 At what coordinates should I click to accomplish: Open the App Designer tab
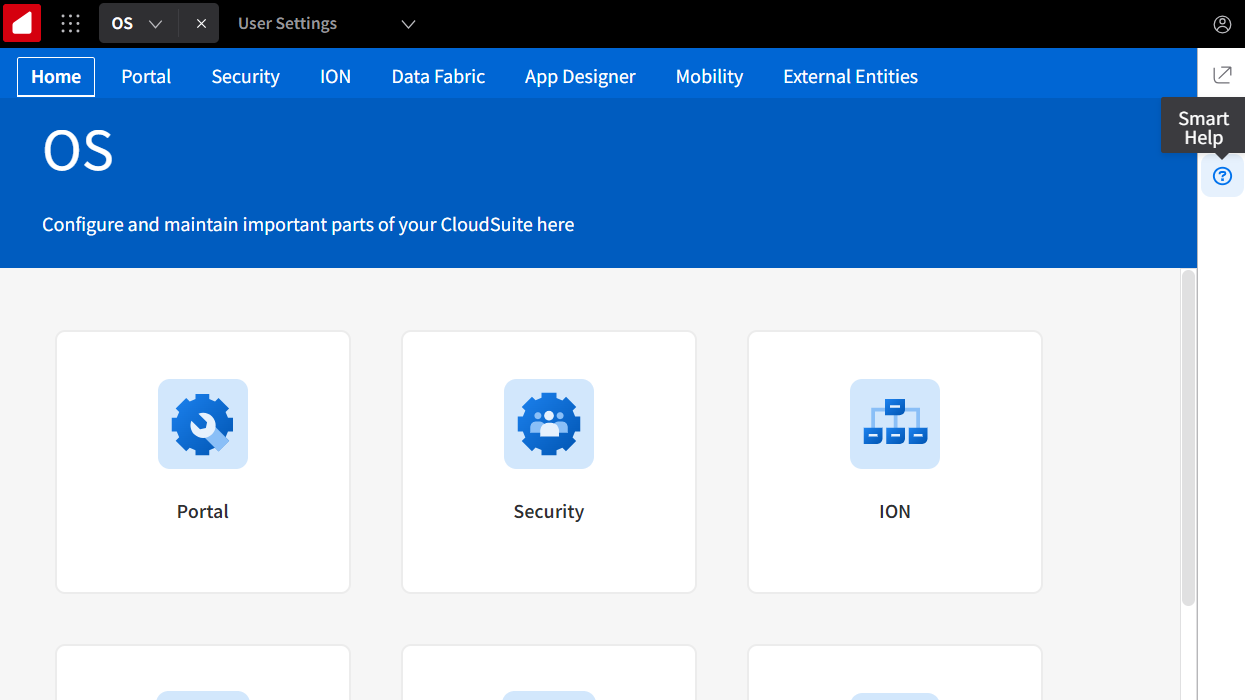(580, 77)
